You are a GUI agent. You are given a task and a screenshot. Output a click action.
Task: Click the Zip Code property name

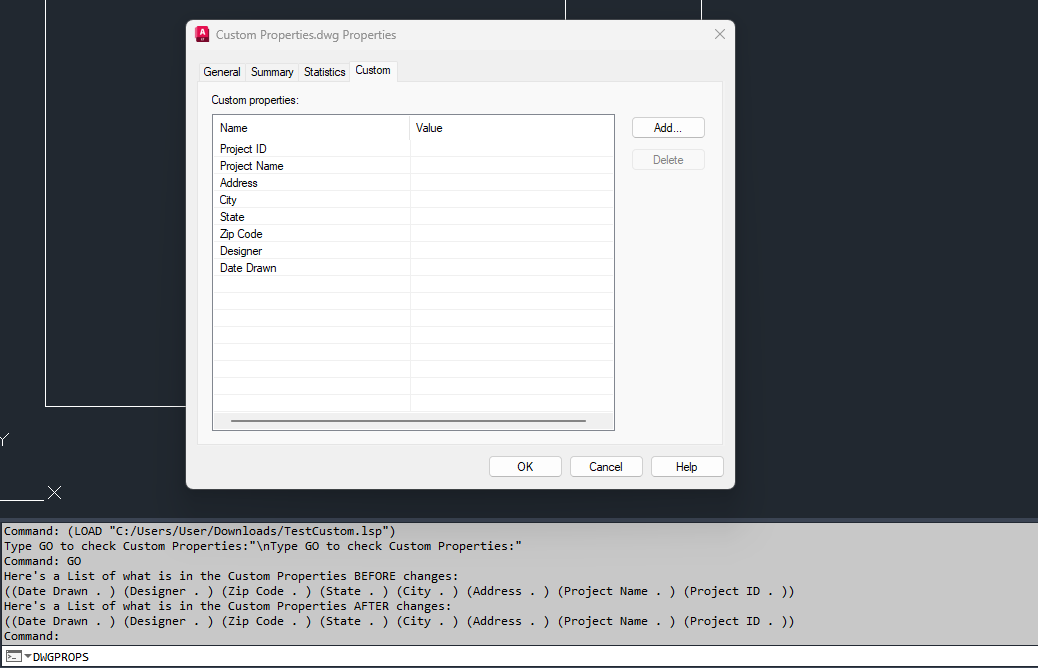click(243, 233)
